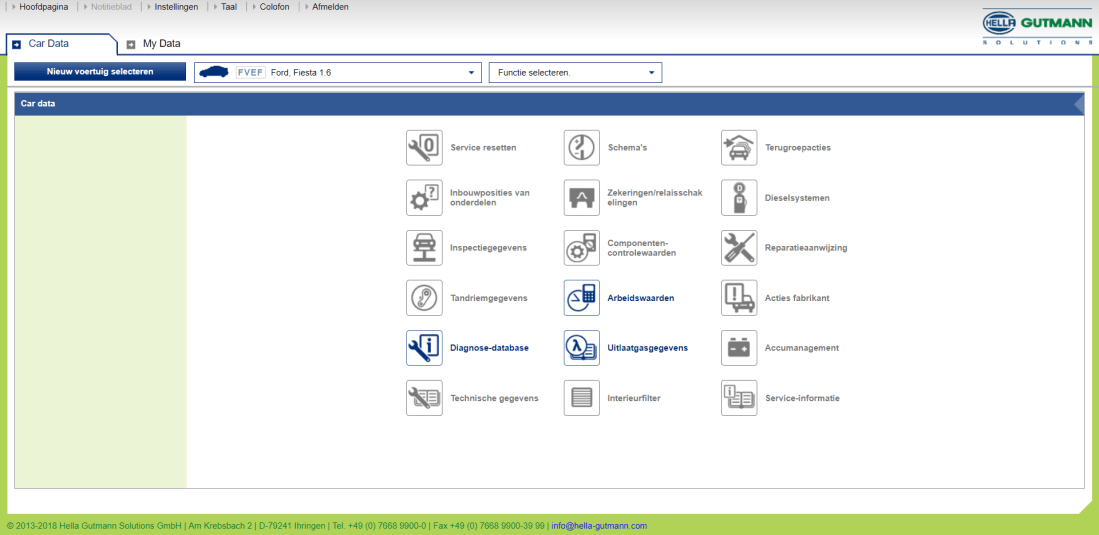Screen dimensions: 1099x535
Task: Open the Accumanagement battery icon
Action: pyautogui.click(x=739, y=348)
